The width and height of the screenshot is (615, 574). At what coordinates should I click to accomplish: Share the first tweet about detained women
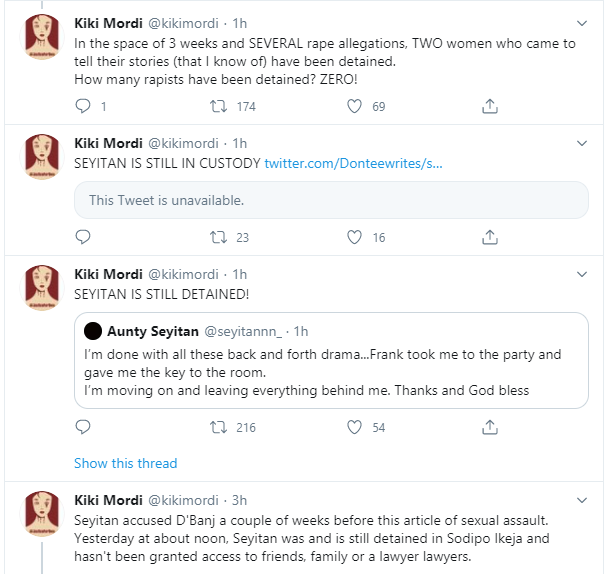pyautogui.click(x=490, y=106)
